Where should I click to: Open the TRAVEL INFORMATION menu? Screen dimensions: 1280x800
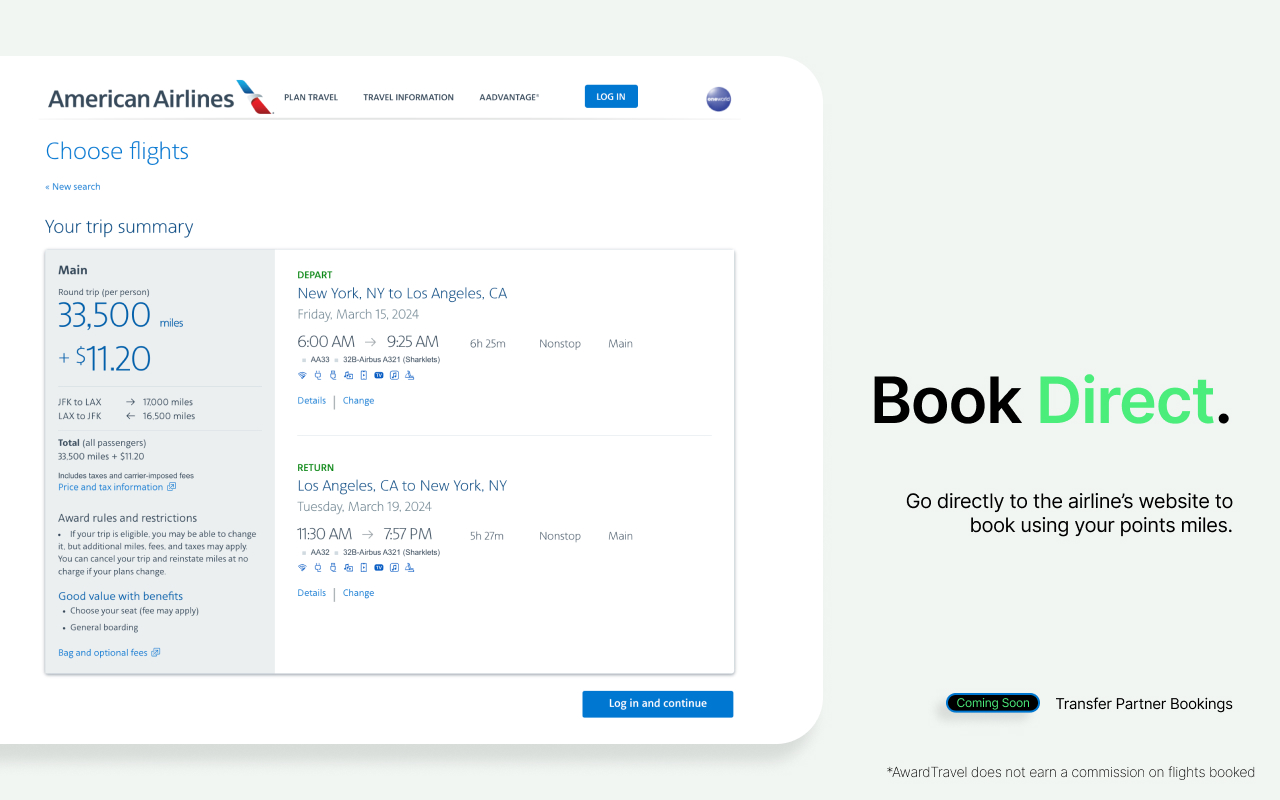[x=408, y=97]
